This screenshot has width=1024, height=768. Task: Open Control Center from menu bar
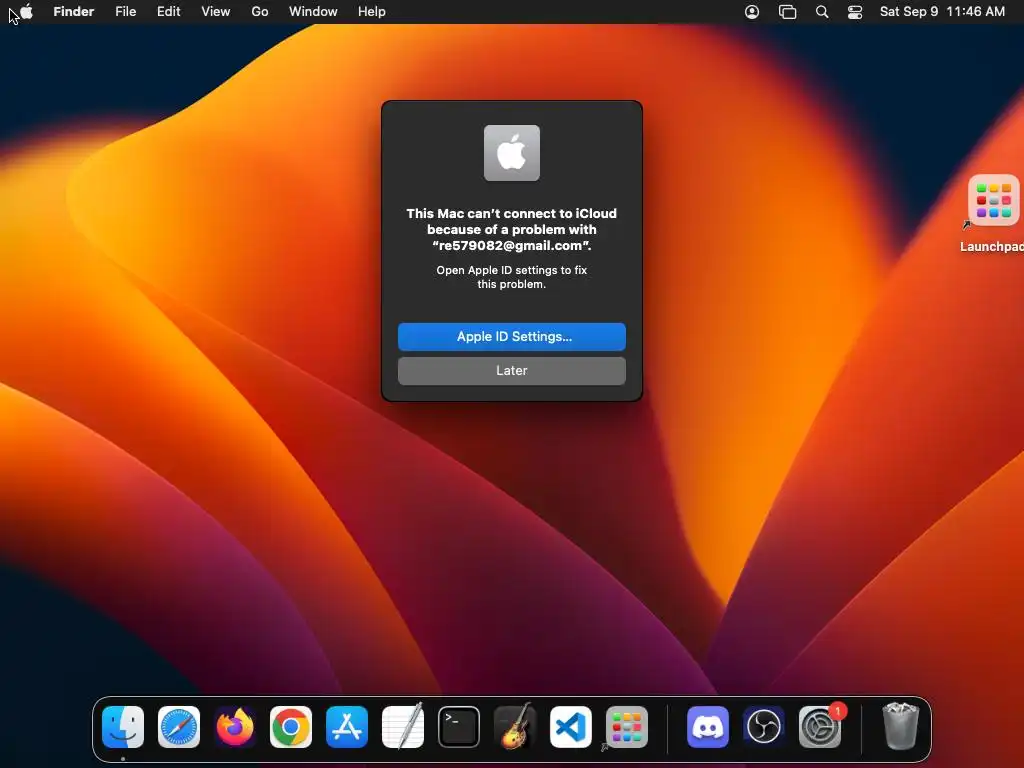pyautogui.click(x=855, y=12)
